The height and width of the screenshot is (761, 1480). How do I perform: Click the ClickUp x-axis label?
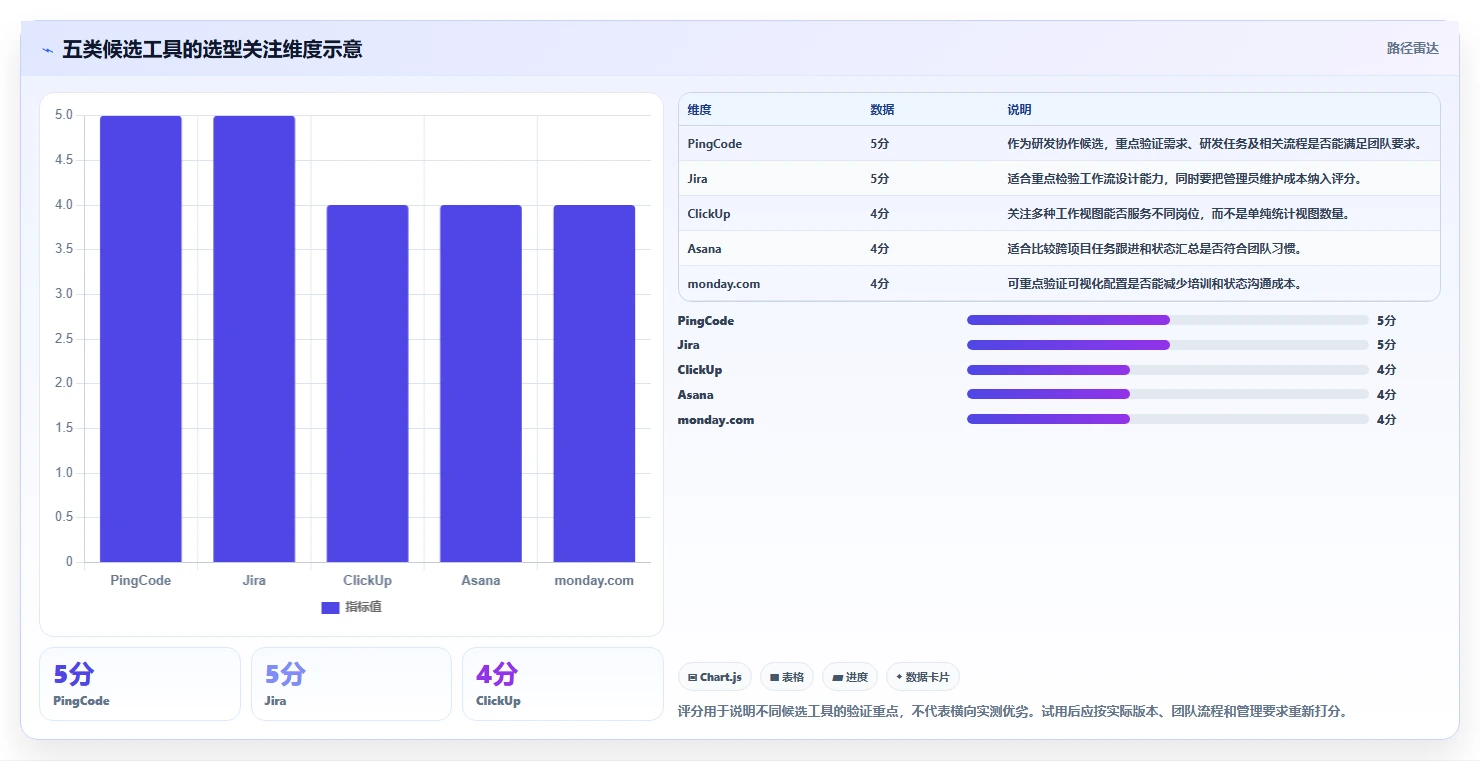(367, 580)
